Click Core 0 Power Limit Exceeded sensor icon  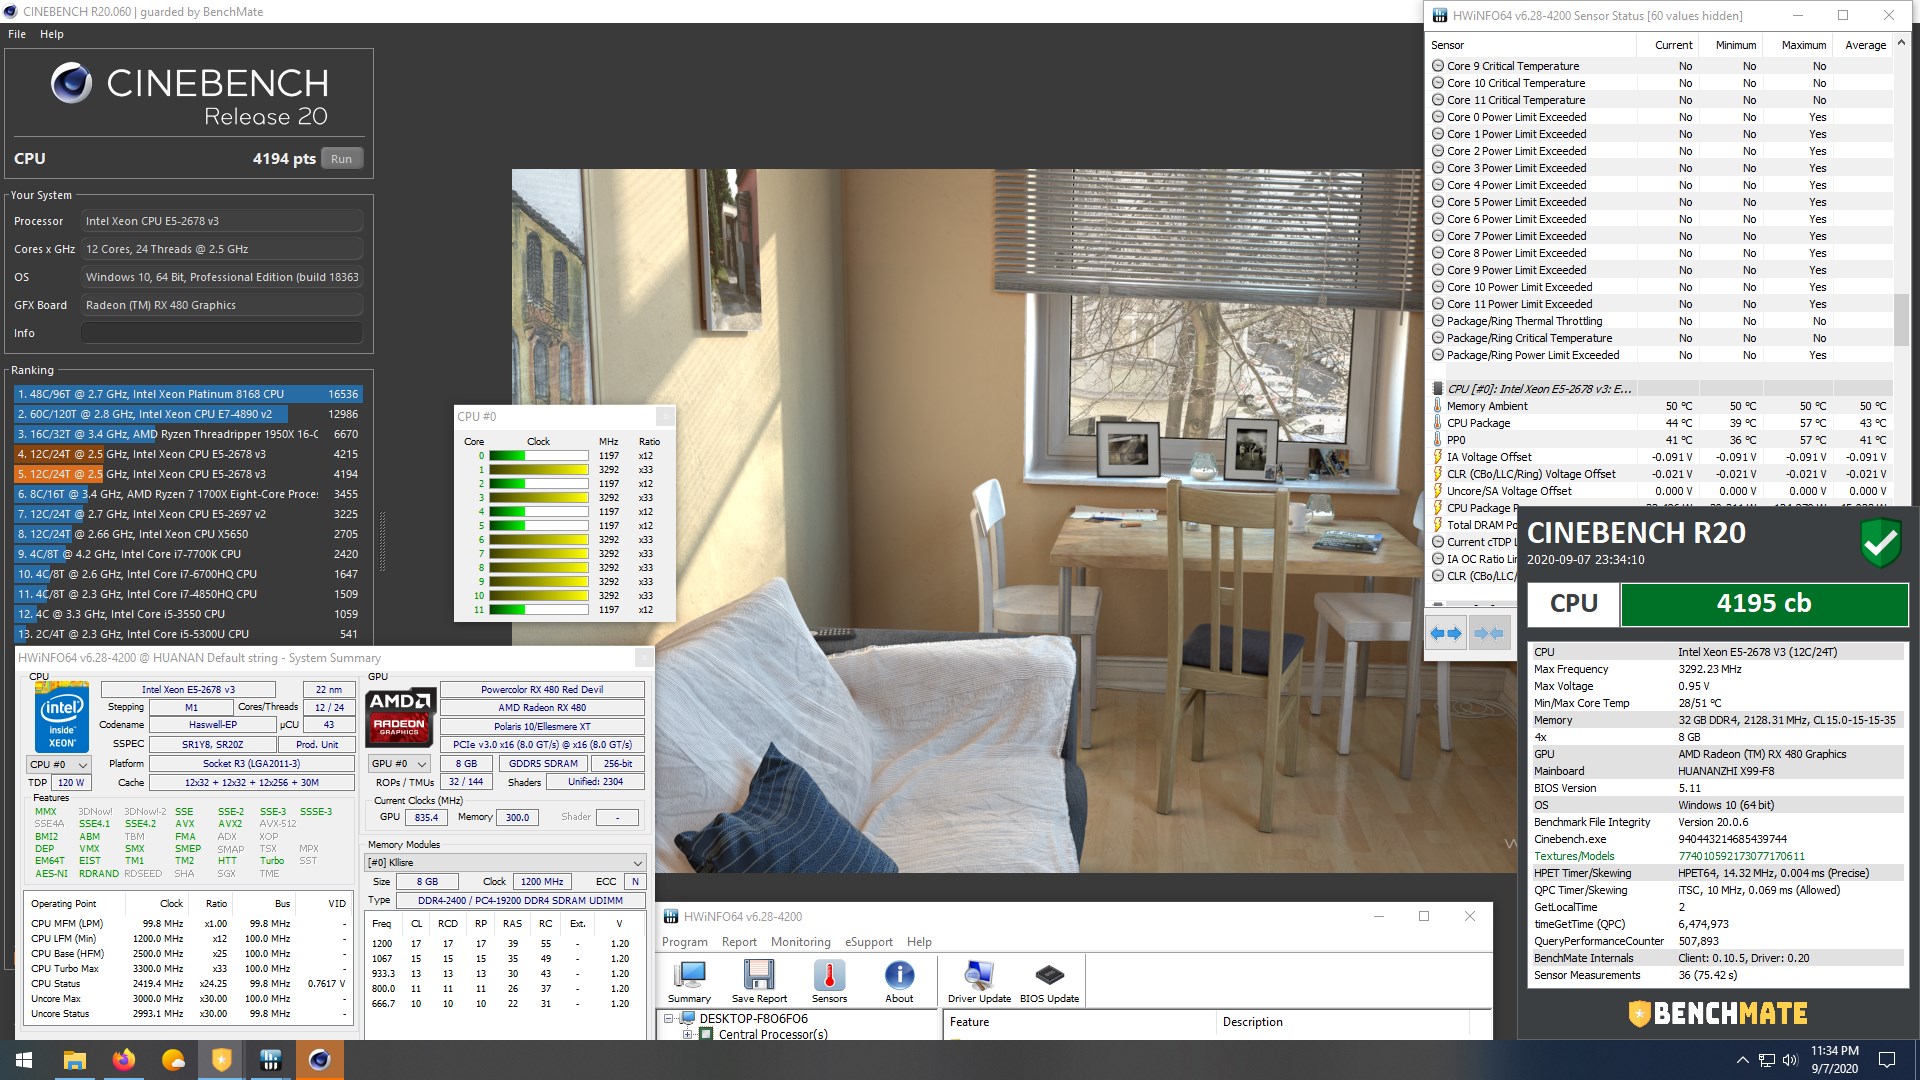[1438, 117]
